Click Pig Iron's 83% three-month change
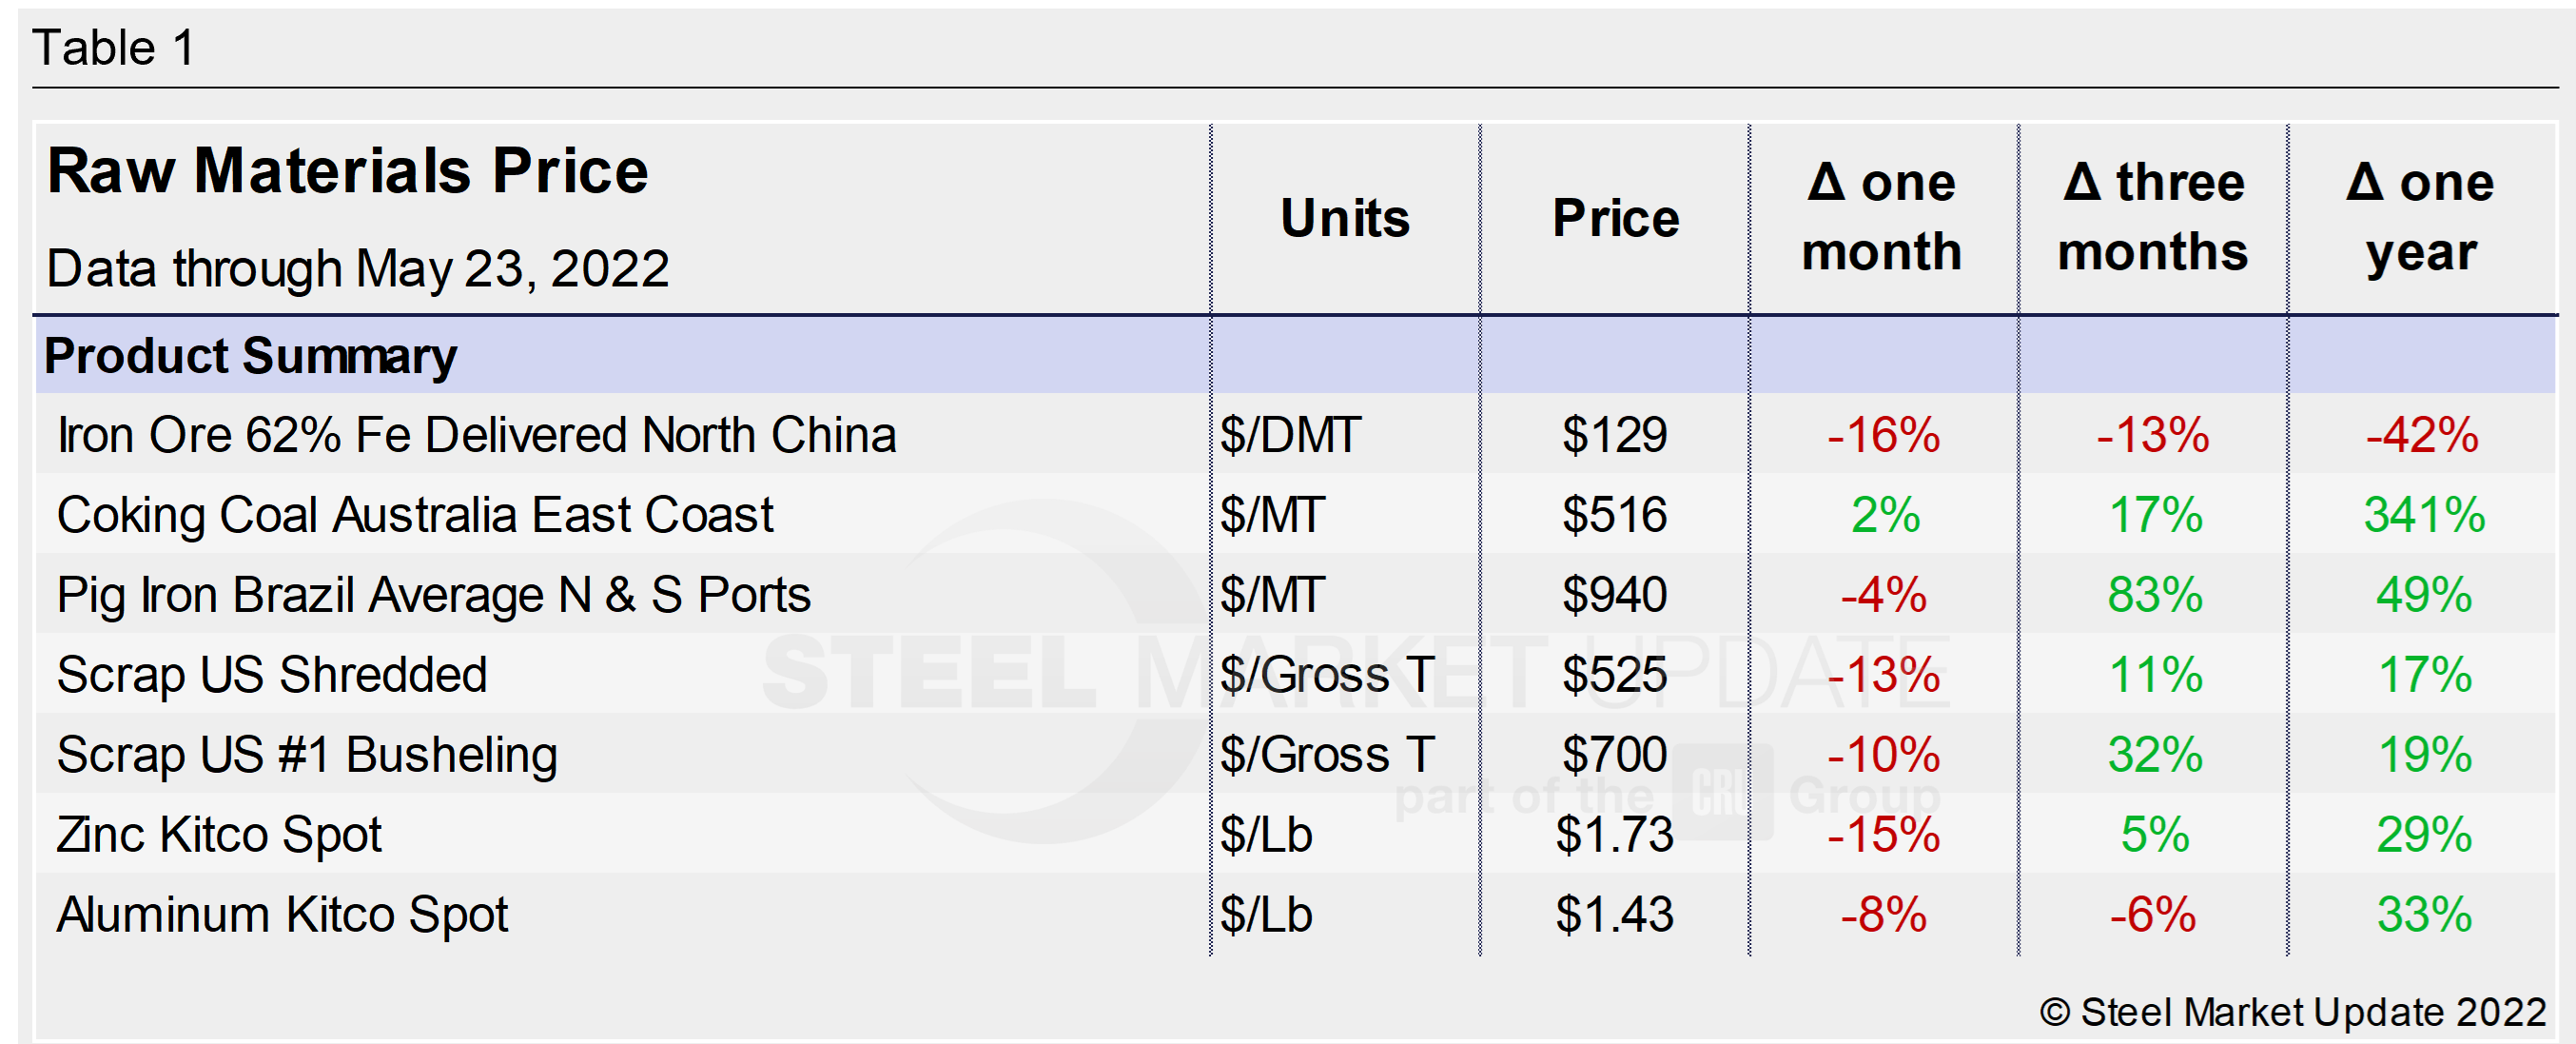The image size is (2576, 1044). click(x=2154, y=595)
